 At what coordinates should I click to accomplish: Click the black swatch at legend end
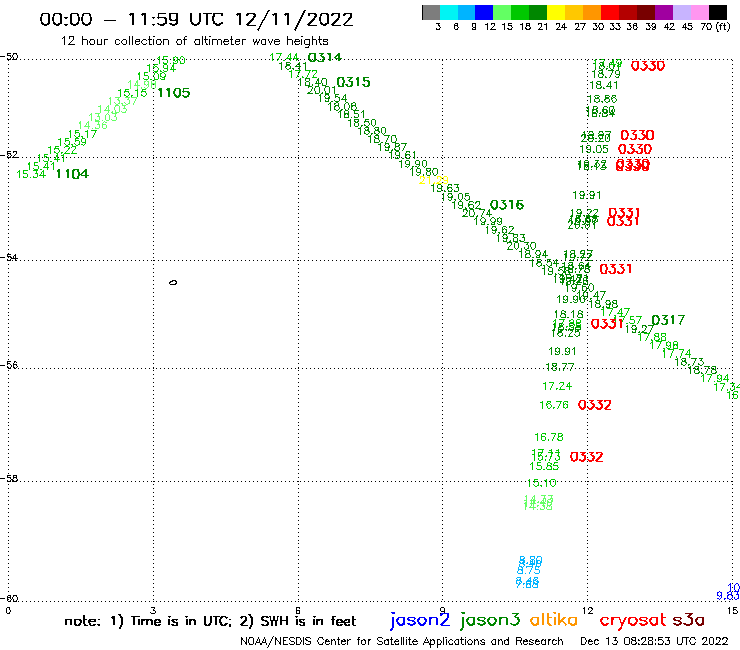718,12
